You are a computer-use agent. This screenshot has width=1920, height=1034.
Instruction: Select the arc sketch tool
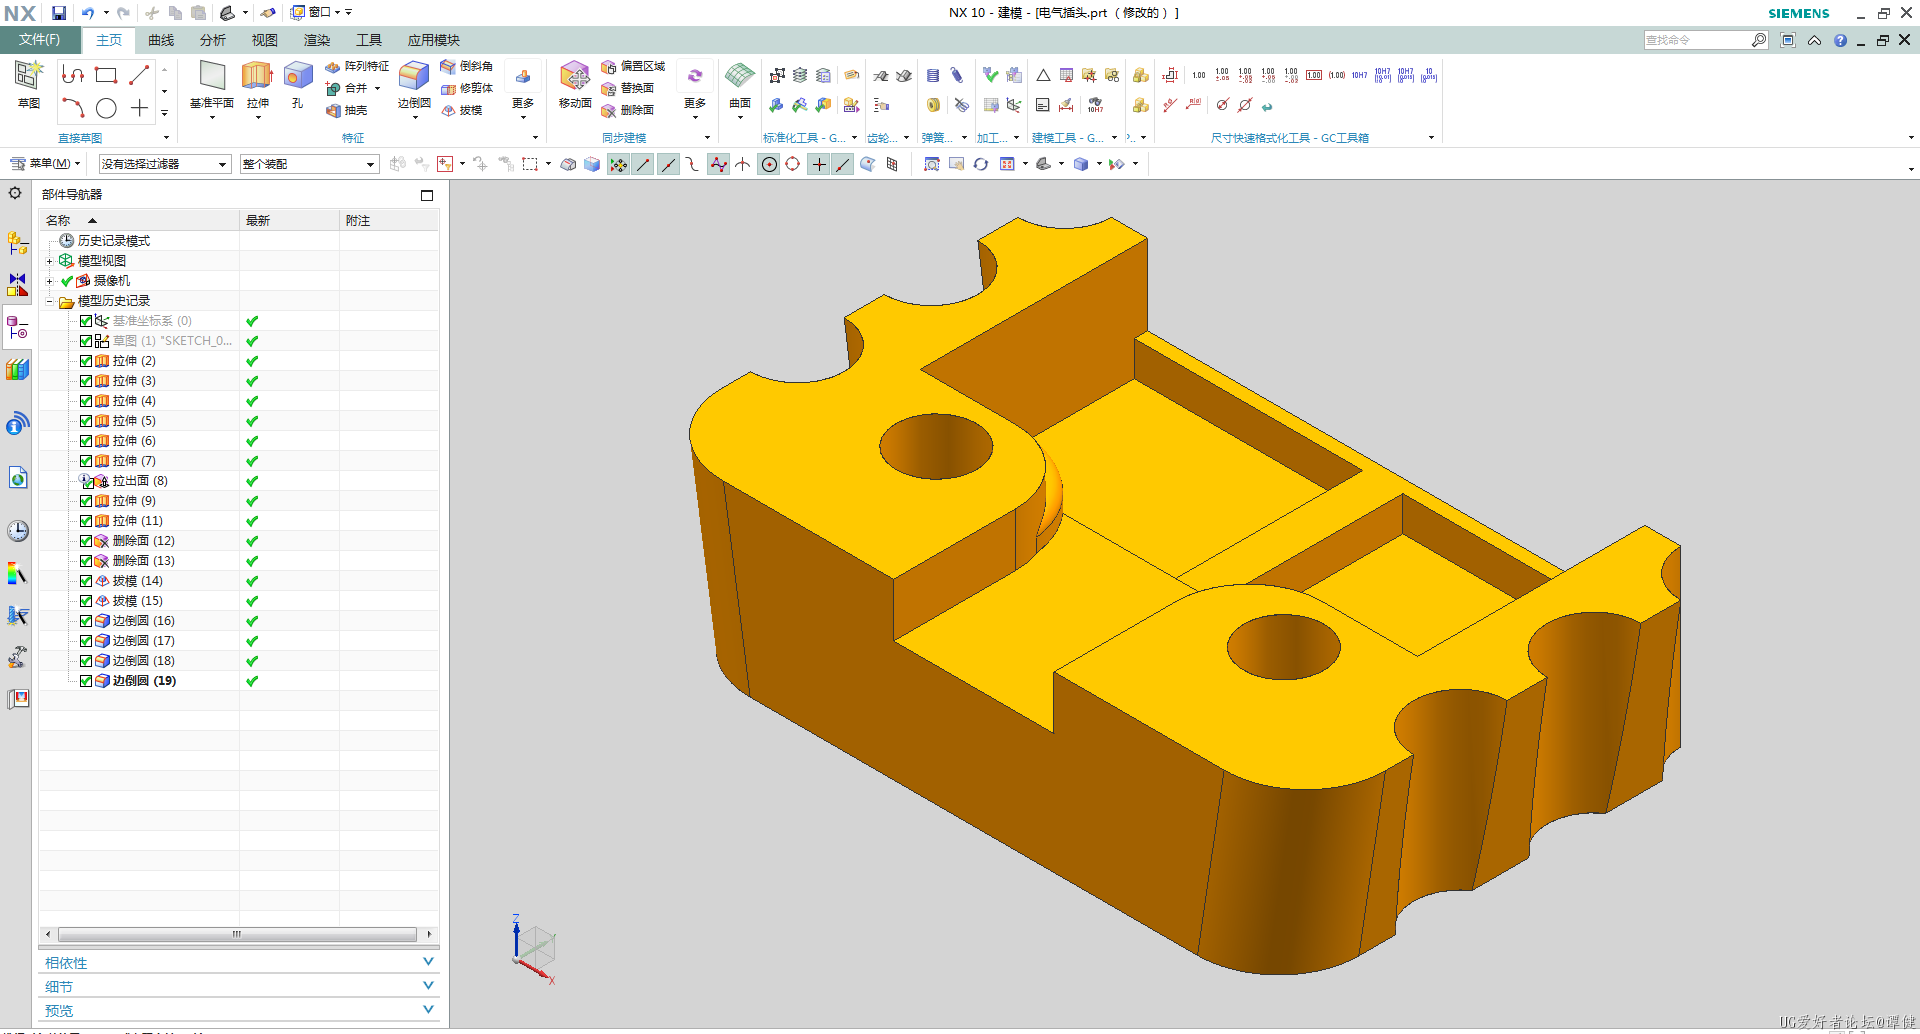[x=73, y=108]
